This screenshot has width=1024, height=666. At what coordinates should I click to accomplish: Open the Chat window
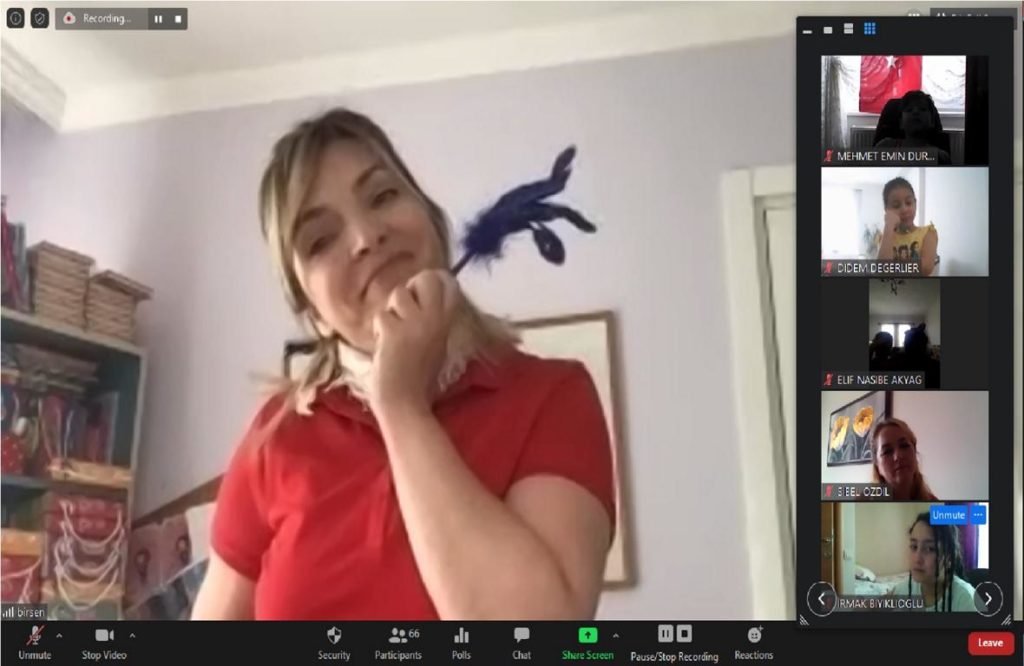click(x=521, y=643)
